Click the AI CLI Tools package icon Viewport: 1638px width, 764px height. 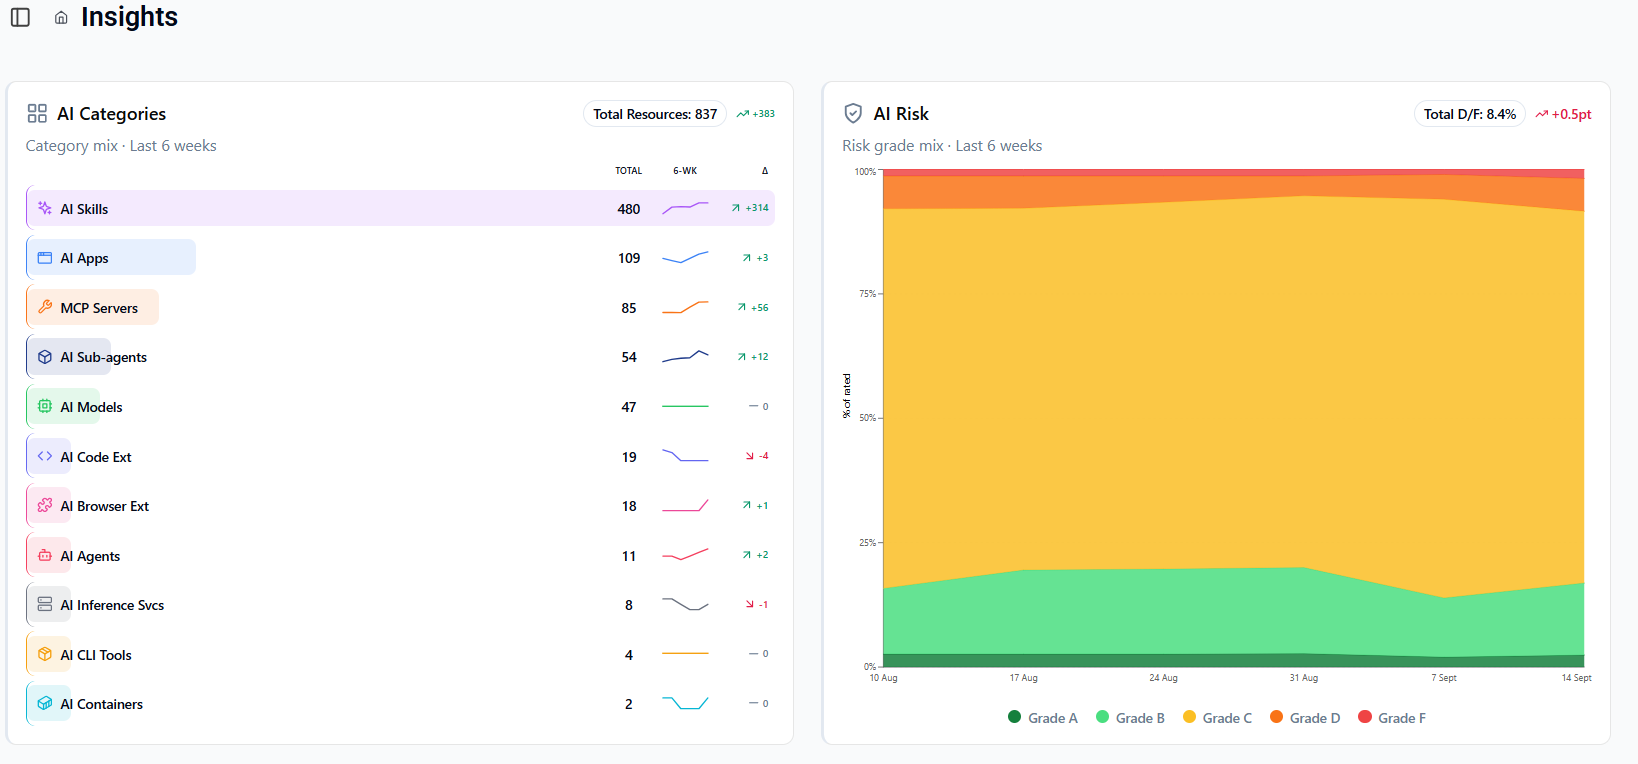[45, 654]
